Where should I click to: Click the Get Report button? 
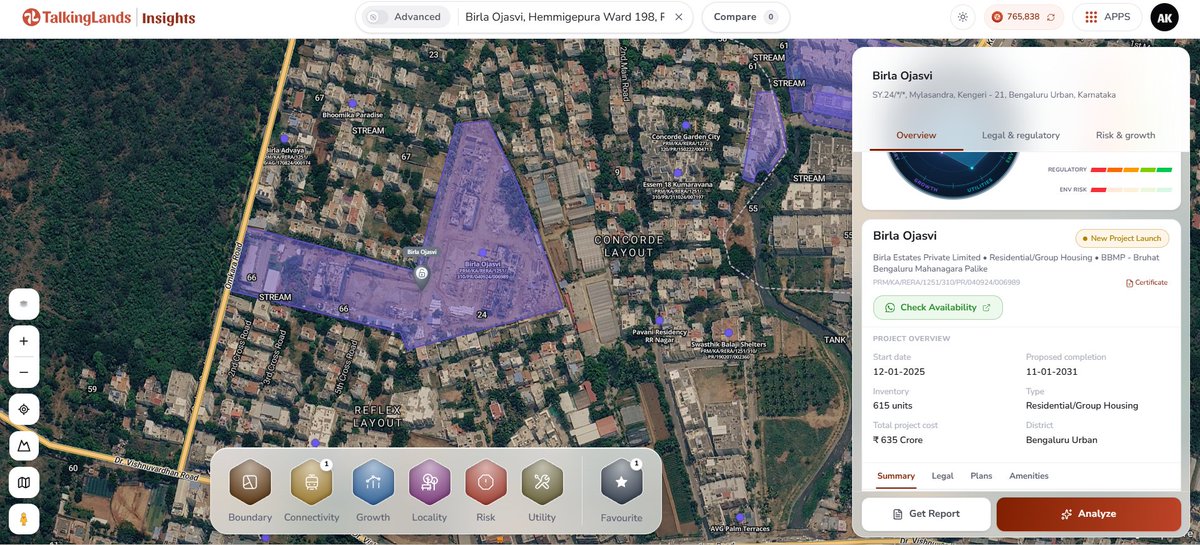point(926,514)
